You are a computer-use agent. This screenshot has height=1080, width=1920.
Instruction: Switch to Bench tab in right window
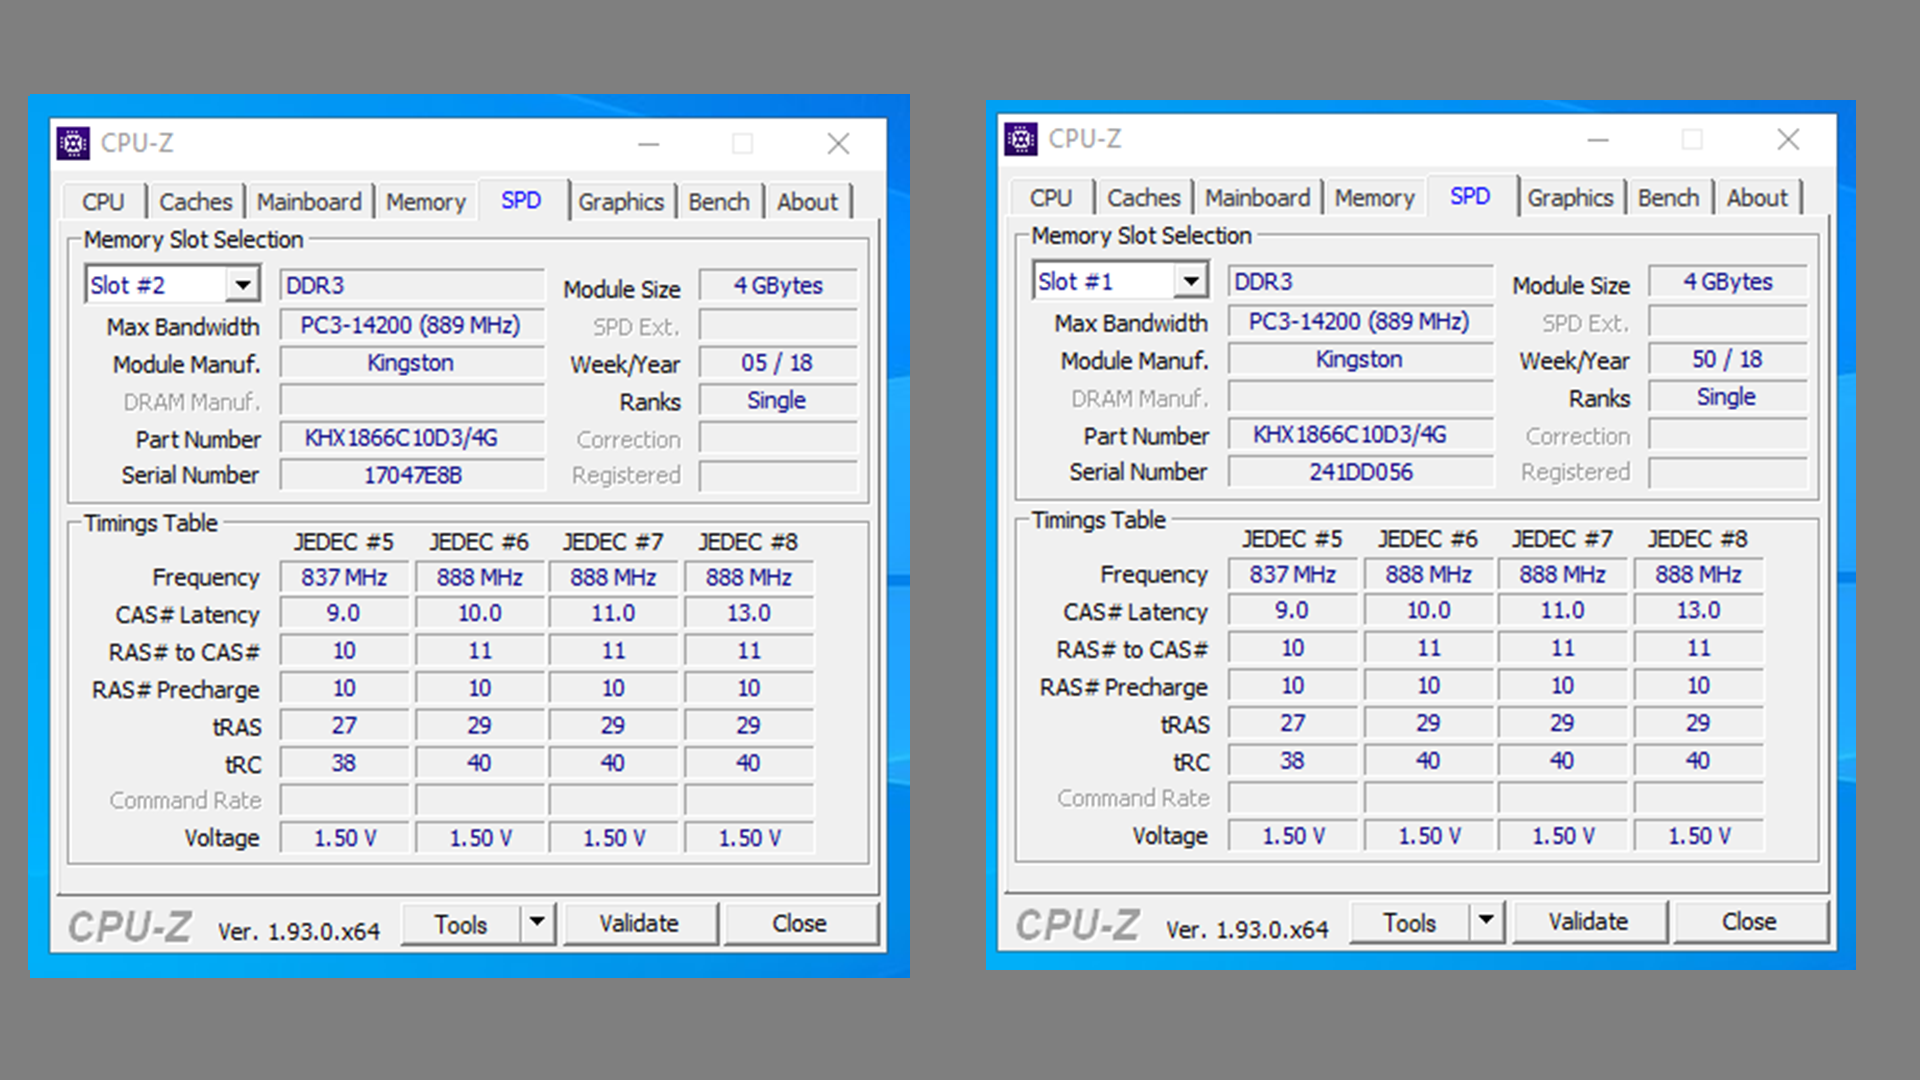tap(1668, 197)
